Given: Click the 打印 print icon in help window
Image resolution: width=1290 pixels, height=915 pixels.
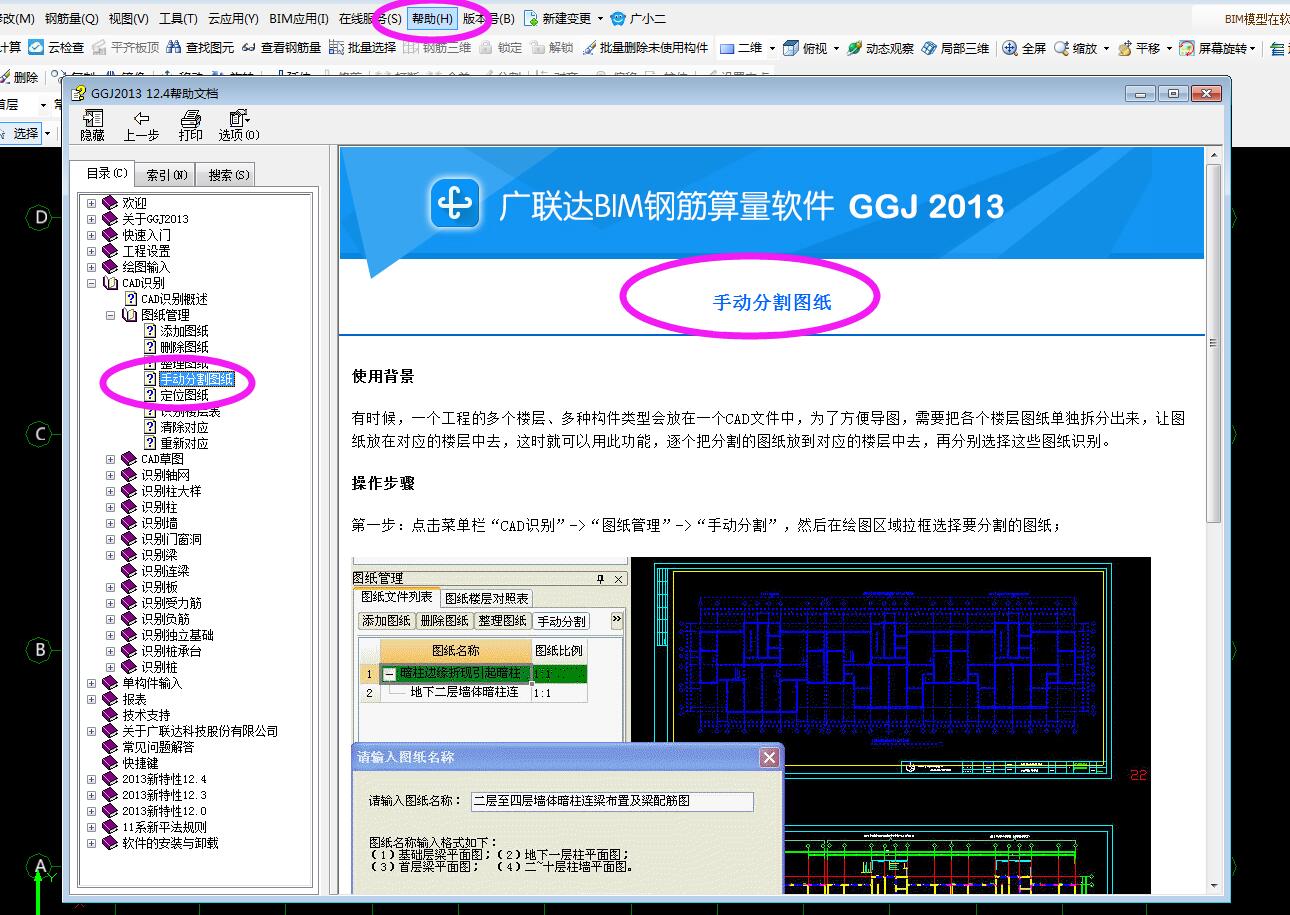Looking at the screenshot, I should [190, 118].
